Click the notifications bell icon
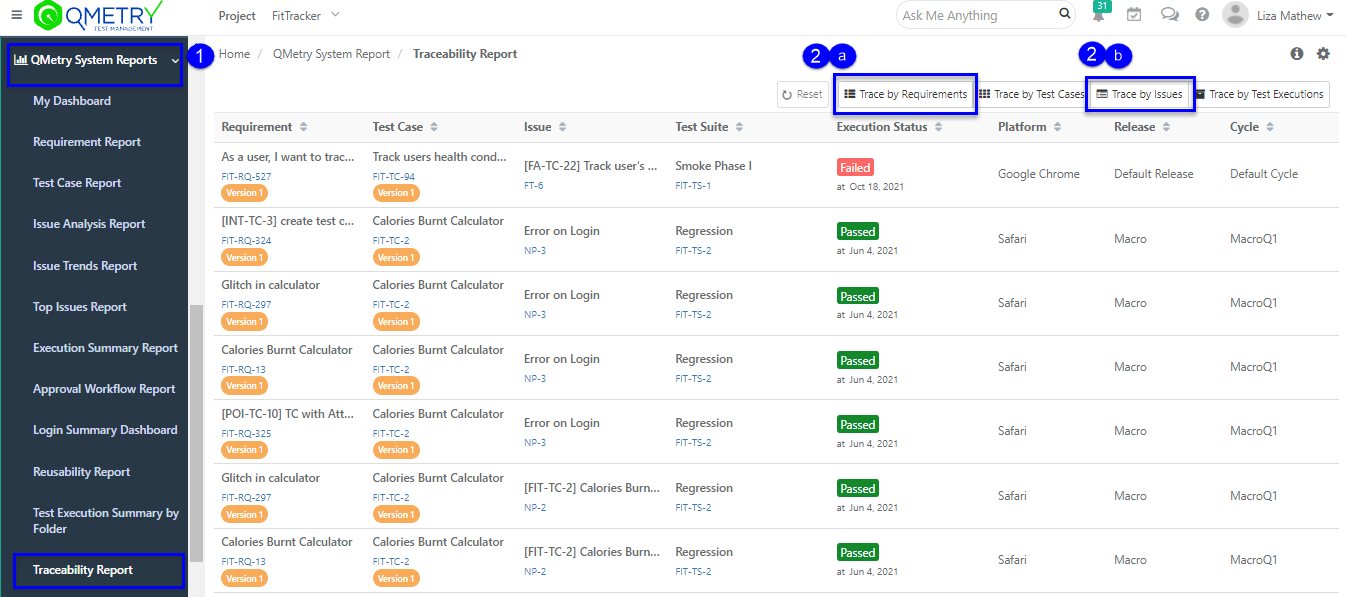This screenshot has height=597, width=1346. pos(1098,16)
